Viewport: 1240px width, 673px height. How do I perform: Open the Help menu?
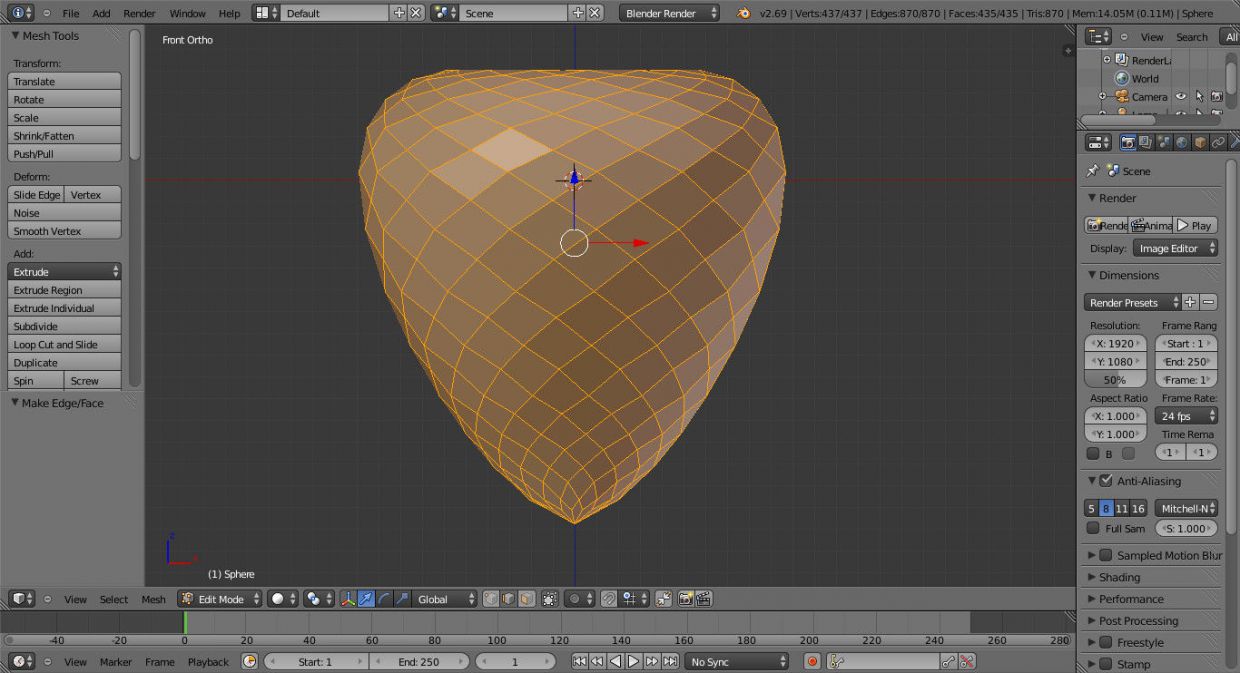[x=229, y=13]
